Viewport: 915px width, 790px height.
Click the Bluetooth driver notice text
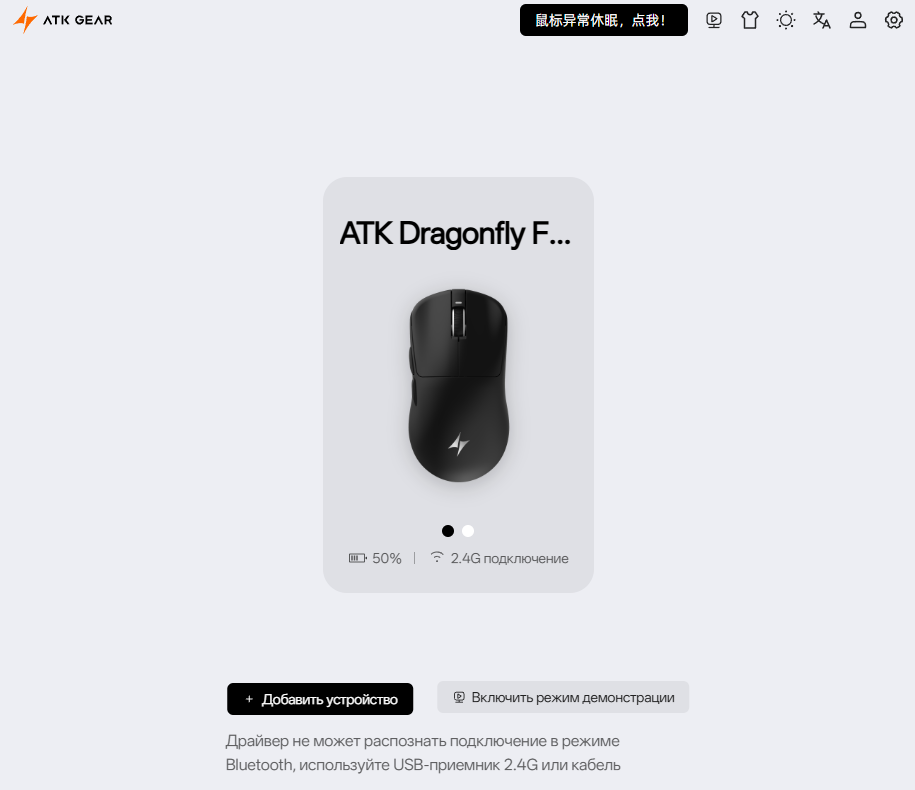tap(423, 753)
